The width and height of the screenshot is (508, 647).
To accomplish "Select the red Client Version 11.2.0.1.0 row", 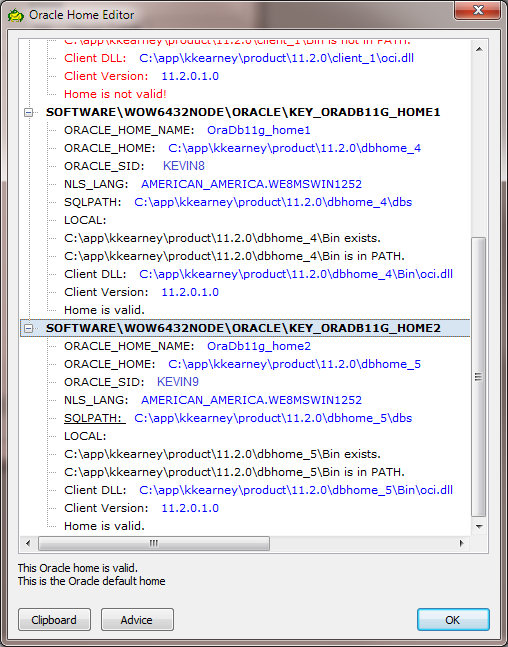I will tap(141, 76).
